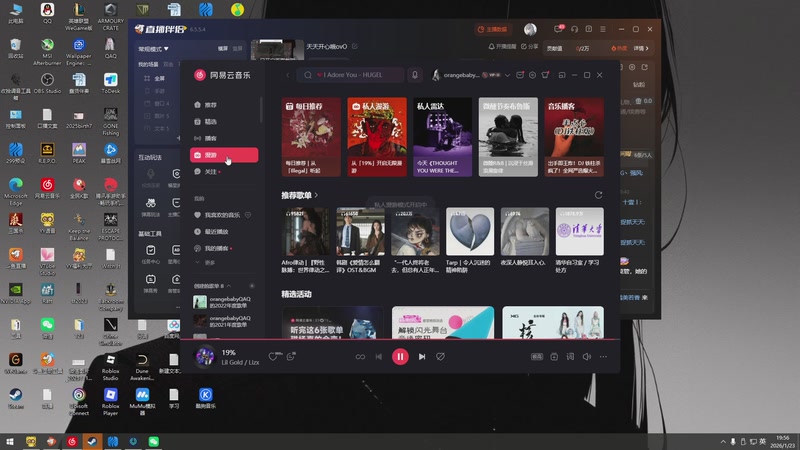800x450 pixels.
Task: Pause the current song
Action: click(400, 357)
